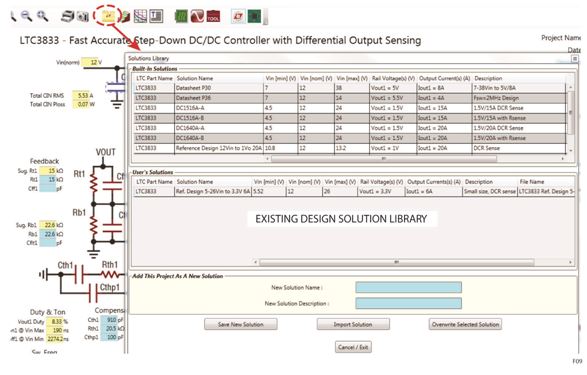The image size is (587, 375).
Task: Select the Datasheet P30 solution row
Action: tap(350, 88)
